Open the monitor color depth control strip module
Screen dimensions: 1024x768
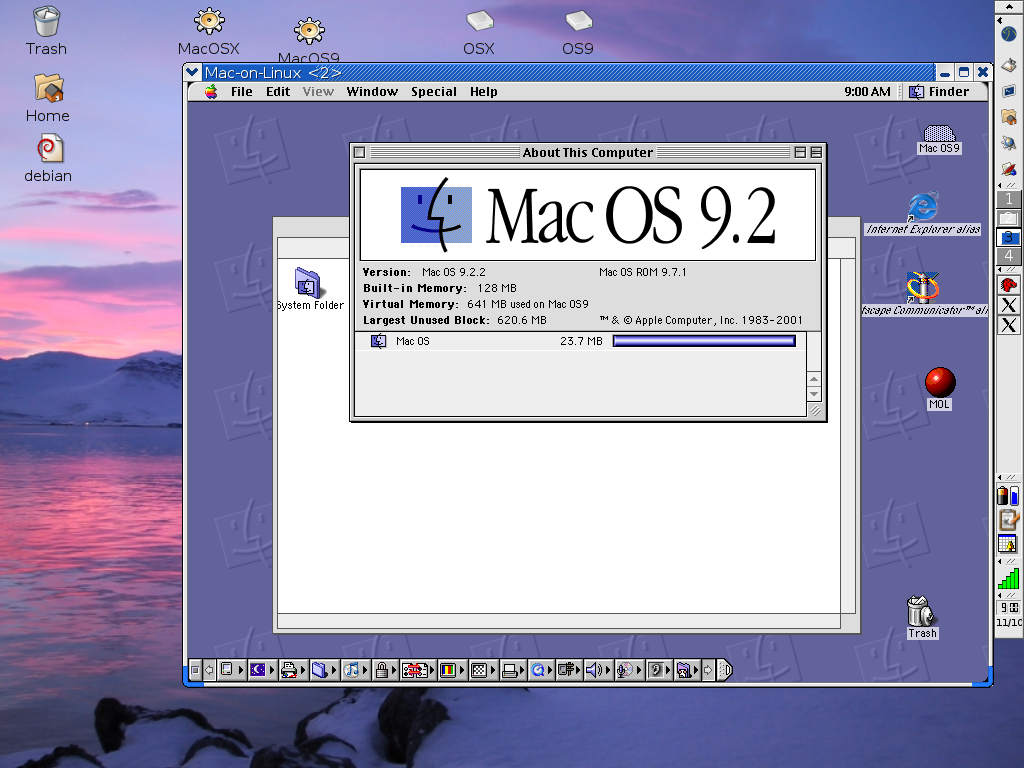pos(448,670)
